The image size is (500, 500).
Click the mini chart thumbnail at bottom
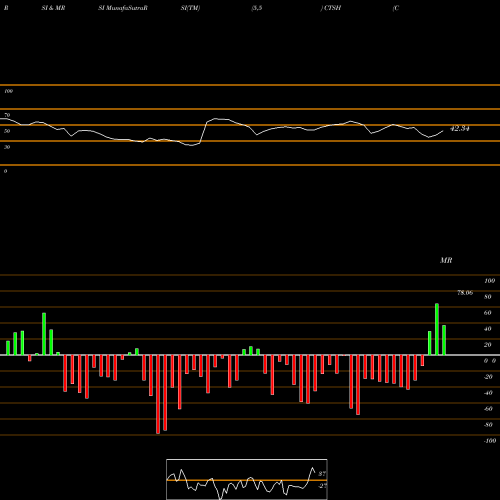point(247,479)
